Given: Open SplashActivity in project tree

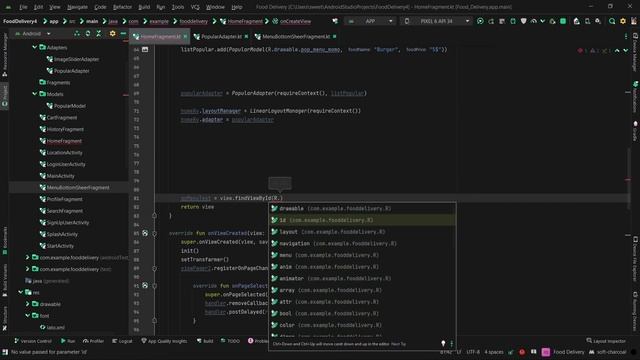Looking at the screenshot, I should [x=62, y=234].
